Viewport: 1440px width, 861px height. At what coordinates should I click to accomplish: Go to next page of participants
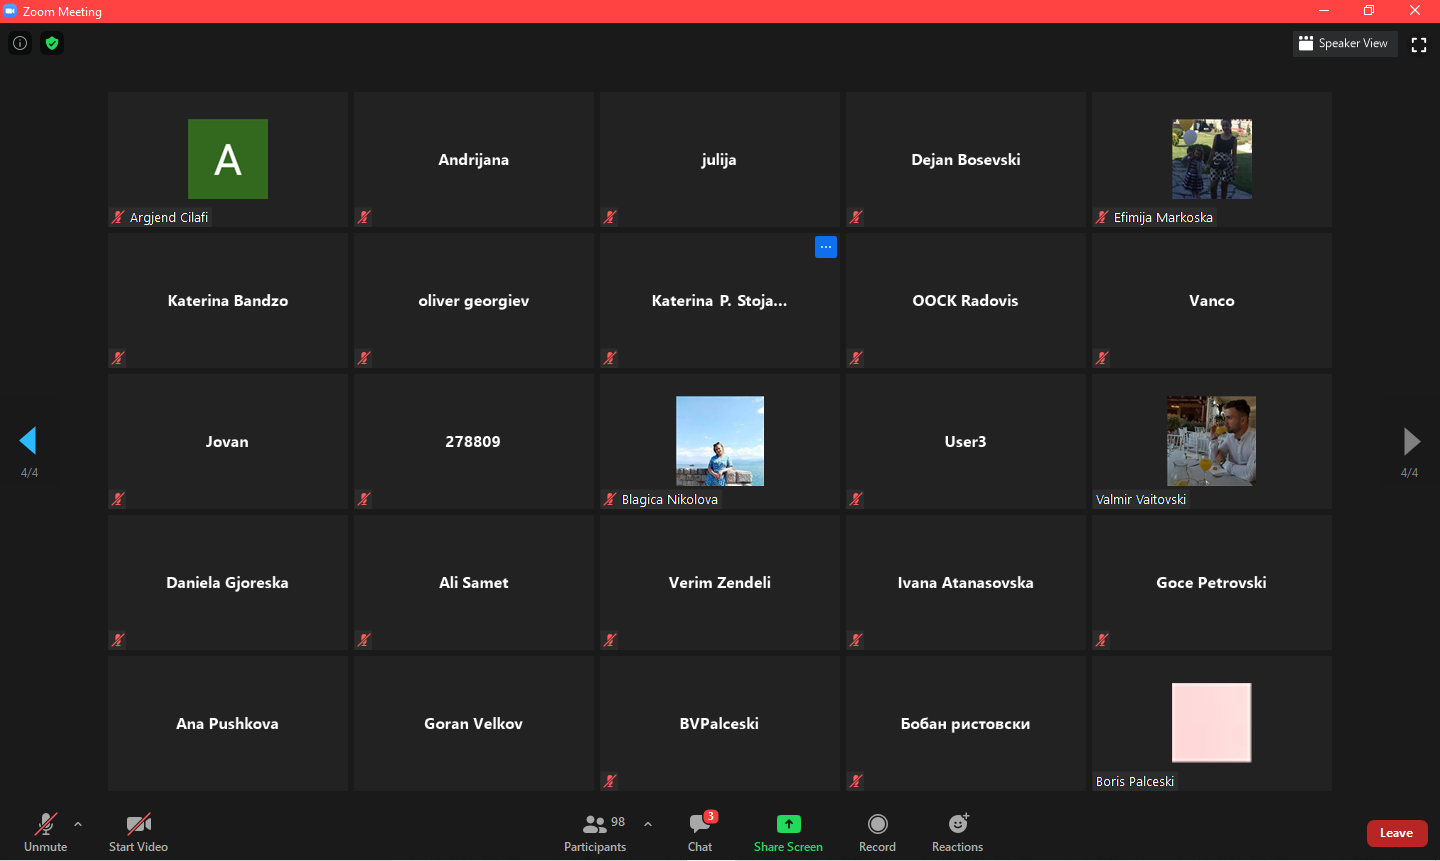coord(1411,441)
